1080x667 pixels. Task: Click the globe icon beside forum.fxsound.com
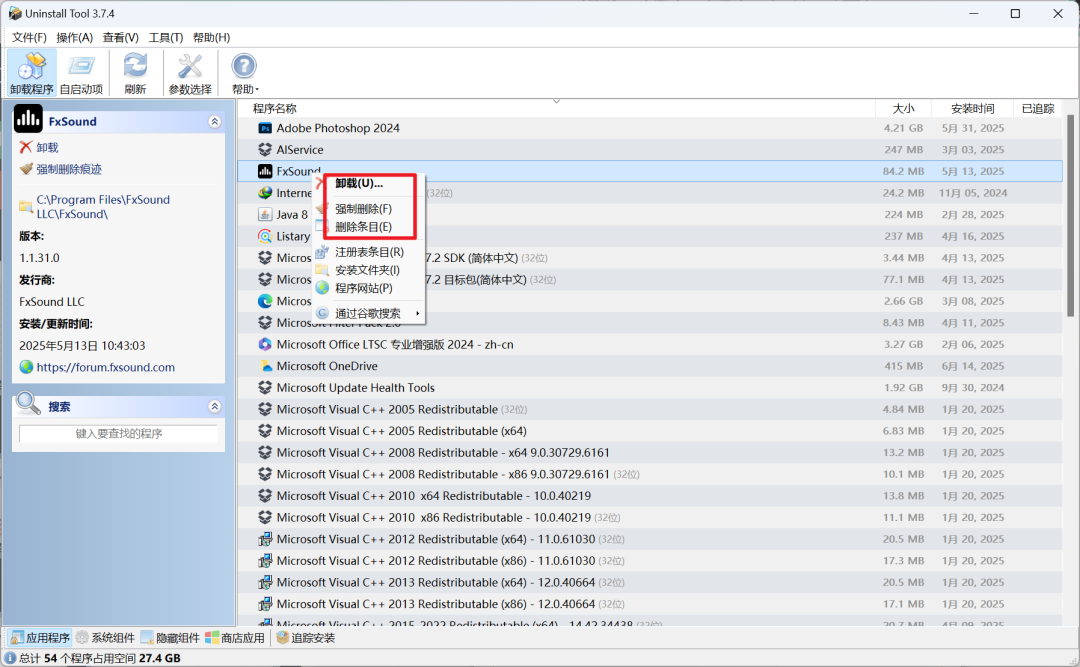(26, 367)
